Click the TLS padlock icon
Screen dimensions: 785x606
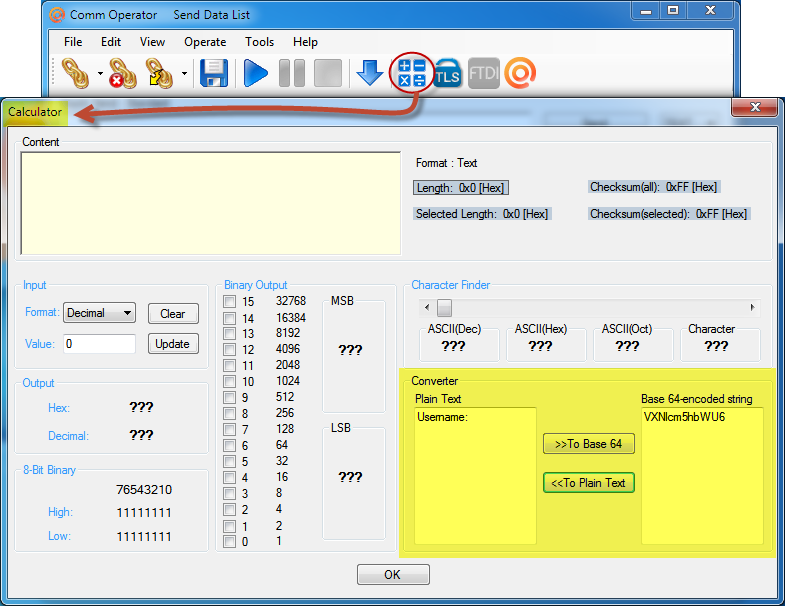coord(447,73)
